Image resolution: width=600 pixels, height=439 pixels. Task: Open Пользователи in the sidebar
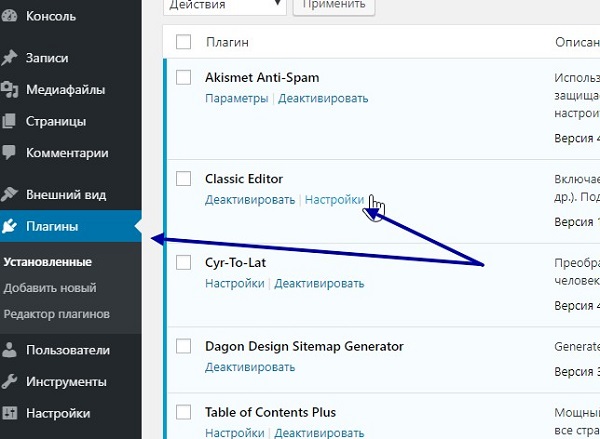point(68,350)
